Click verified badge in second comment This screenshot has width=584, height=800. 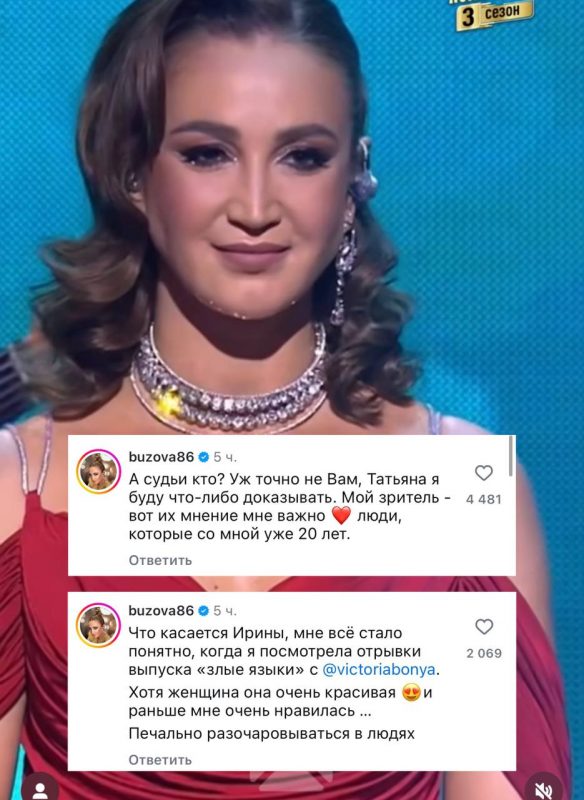[203, 611]
